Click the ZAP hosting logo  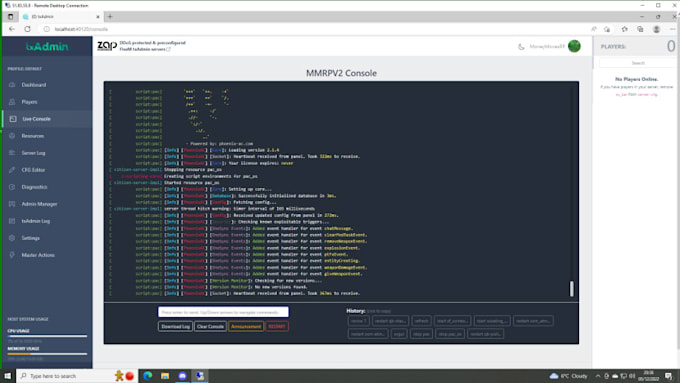pos(107,46)
